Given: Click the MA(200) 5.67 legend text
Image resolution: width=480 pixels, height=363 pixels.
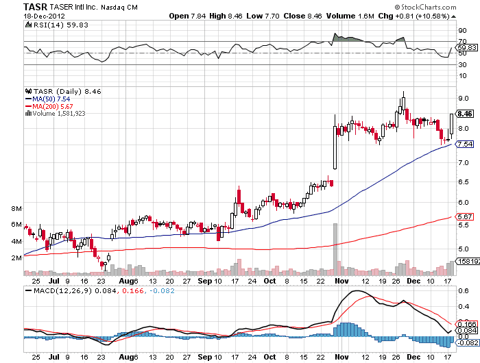Looking at the screenshot, I should tap(53, 107).
